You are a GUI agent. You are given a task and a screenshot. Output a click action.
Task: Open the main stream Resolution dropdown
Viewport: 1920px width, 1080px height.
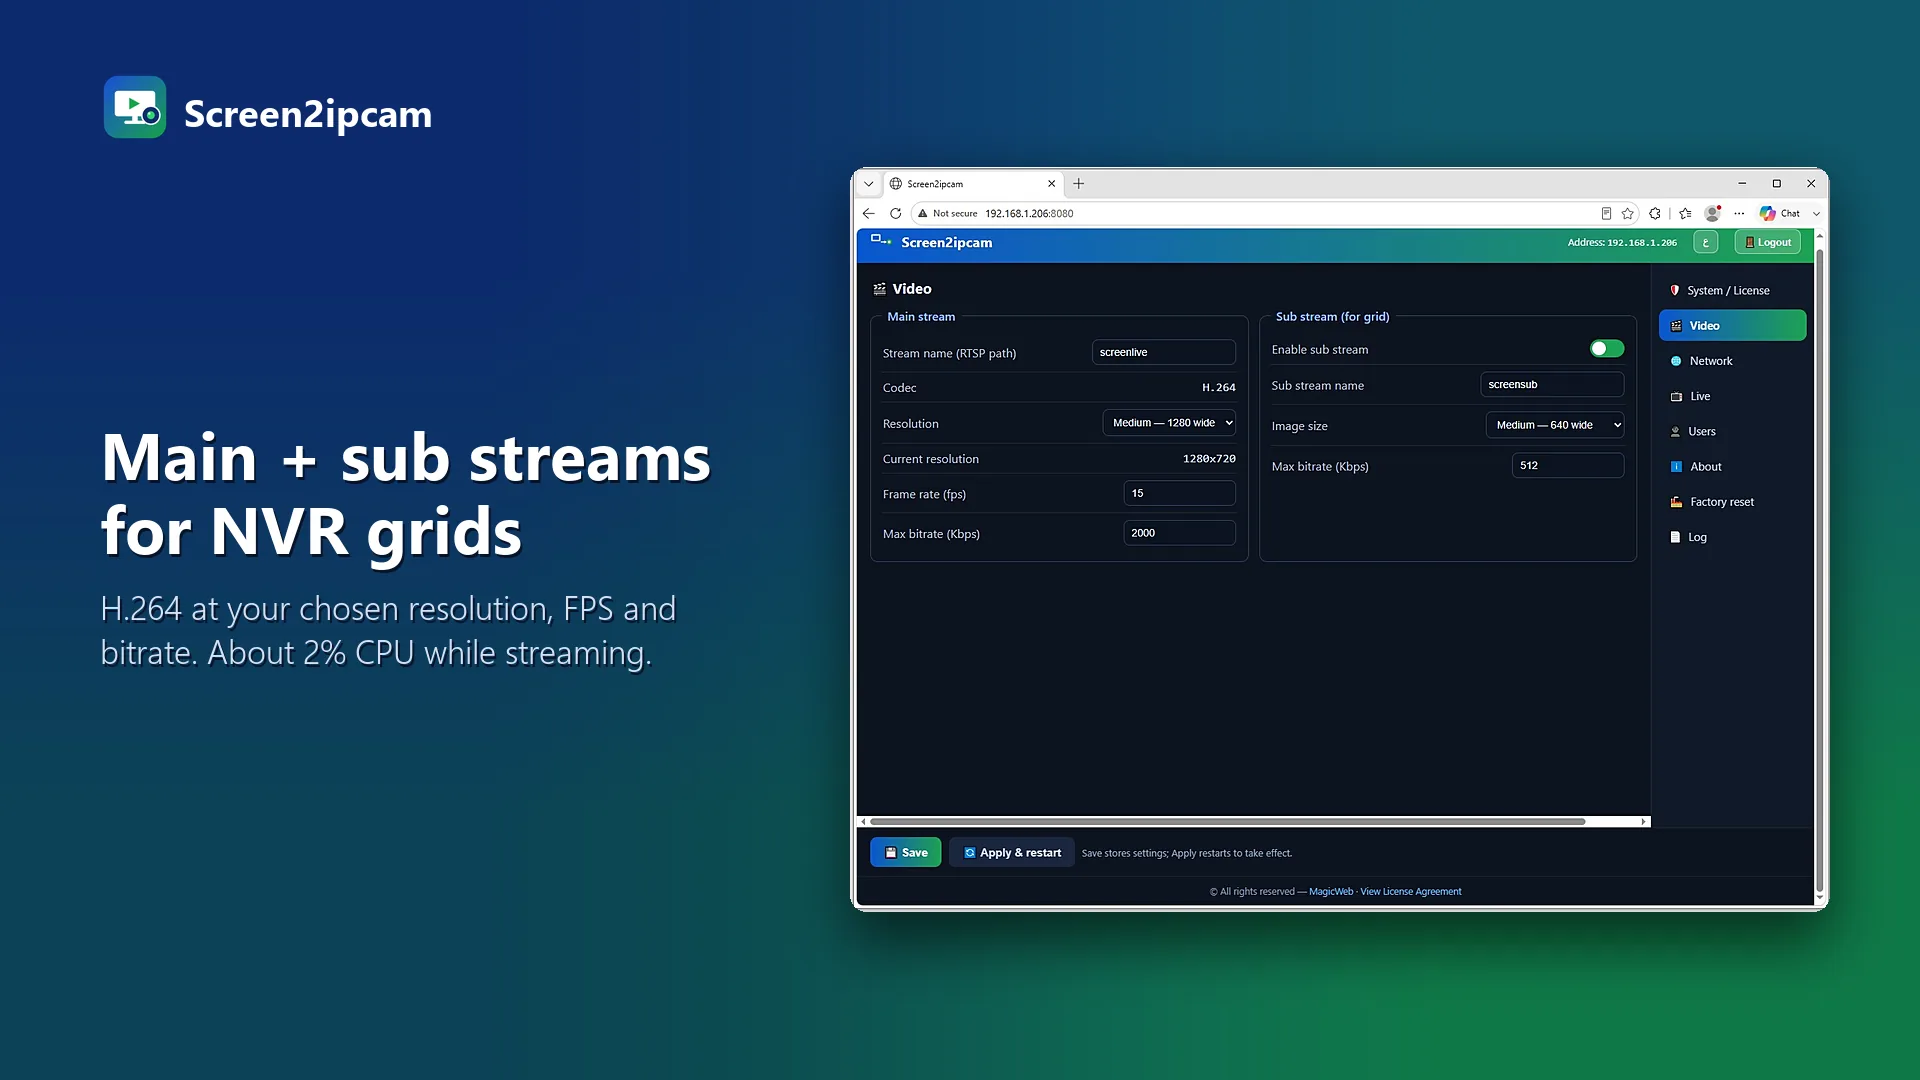click(1168, 423)
